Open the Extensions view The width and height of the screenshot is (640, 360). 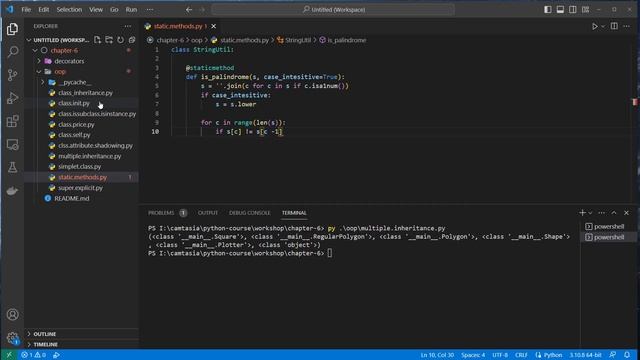coord(13,121)
